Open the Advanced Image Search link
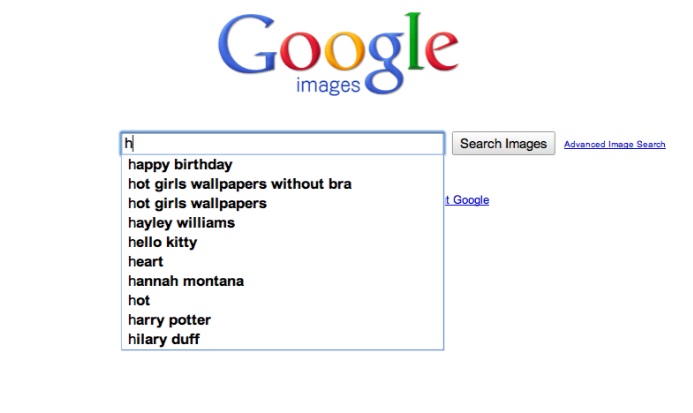The width and height of the screenshot is (693, 413). (x=614, y=145)
